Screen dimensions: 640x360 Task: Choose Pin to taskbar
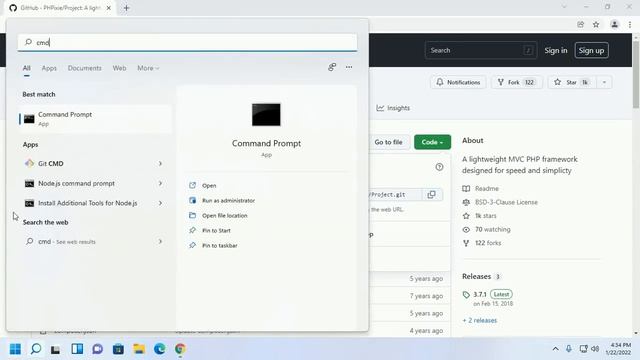coord(220,246)
